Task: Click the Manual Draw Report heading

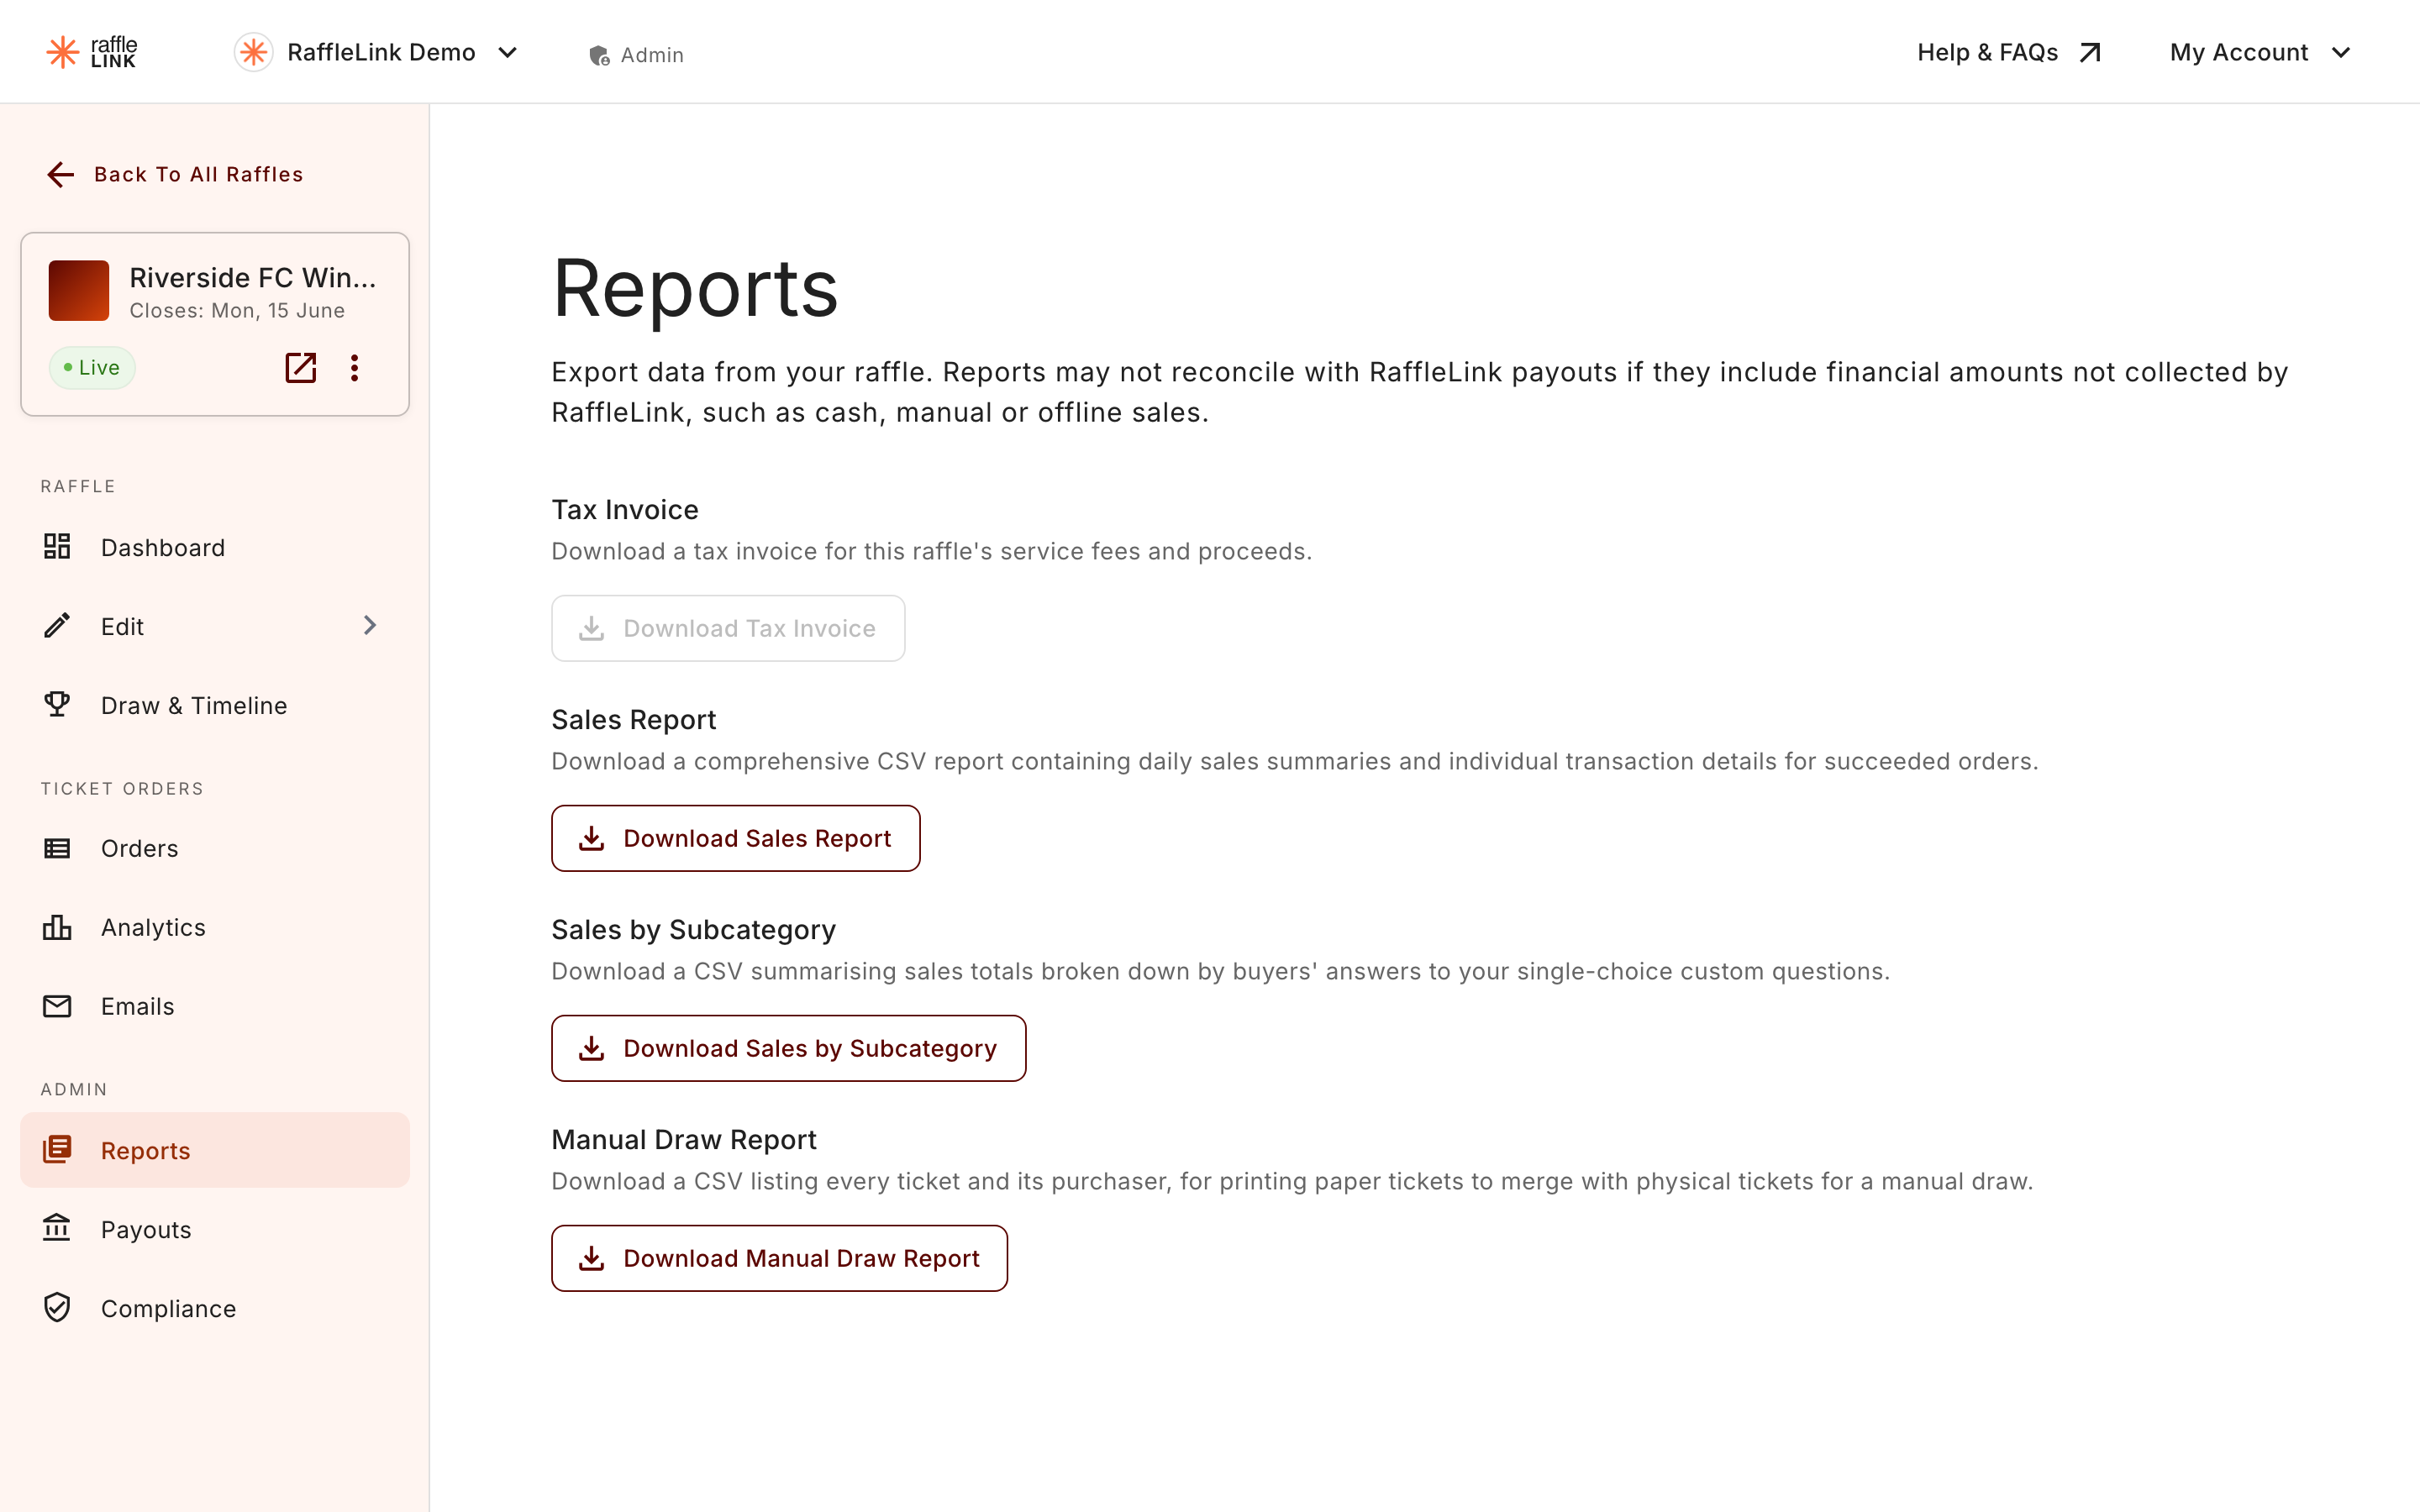Action: click(x=684, y=1140)
